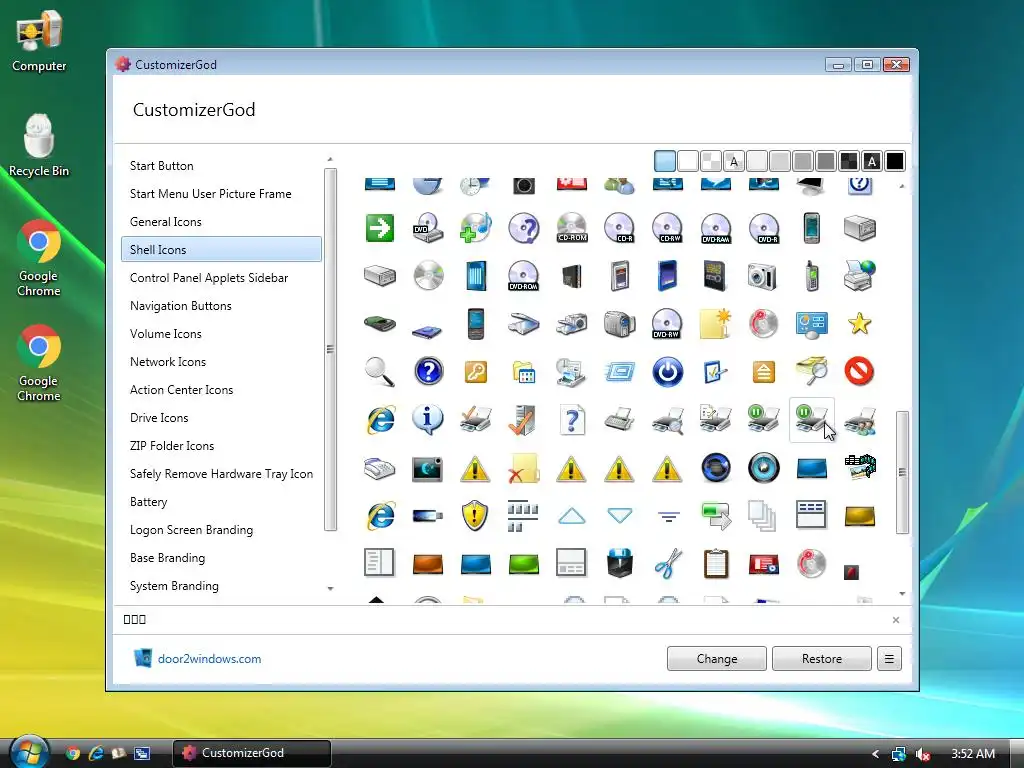Open the Start Button category
The image size is (1024, 768).
click(221, 166)
